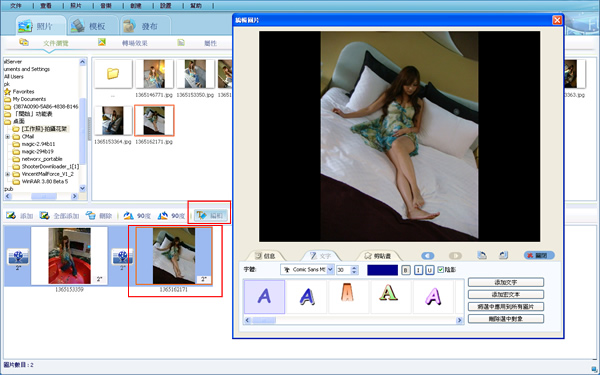
Task: Click the 2" duration on photo 1365162171
Action: click(x=204, y=279)
